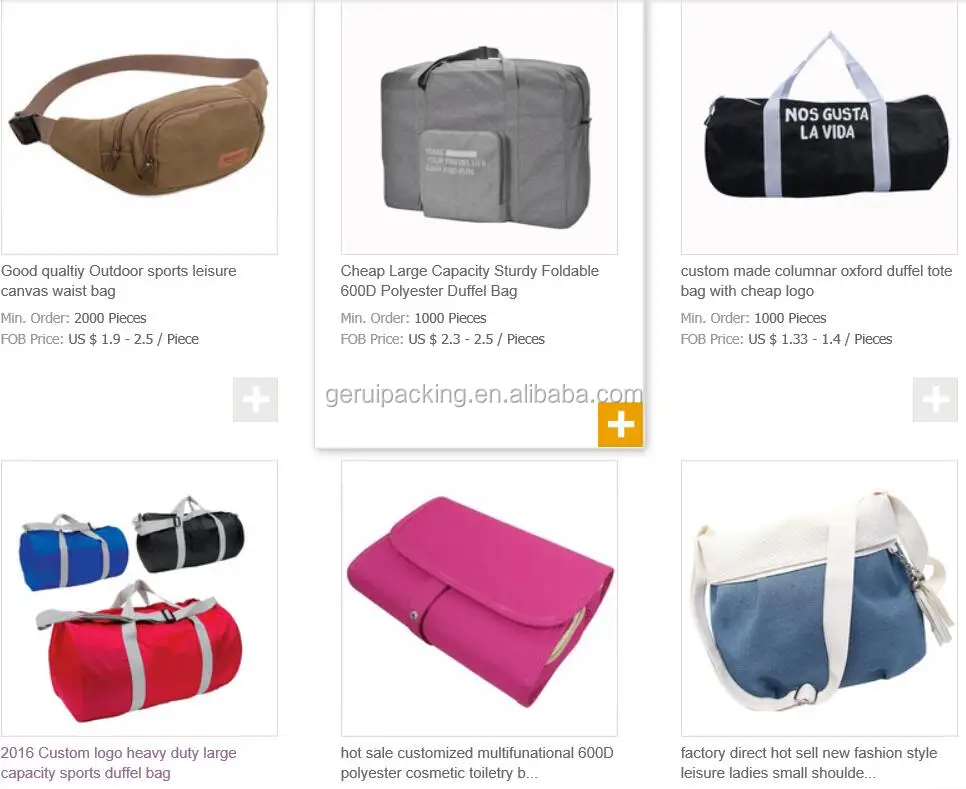Click the gray plus icon under the canvas waist bag

[x=256, y=400]
